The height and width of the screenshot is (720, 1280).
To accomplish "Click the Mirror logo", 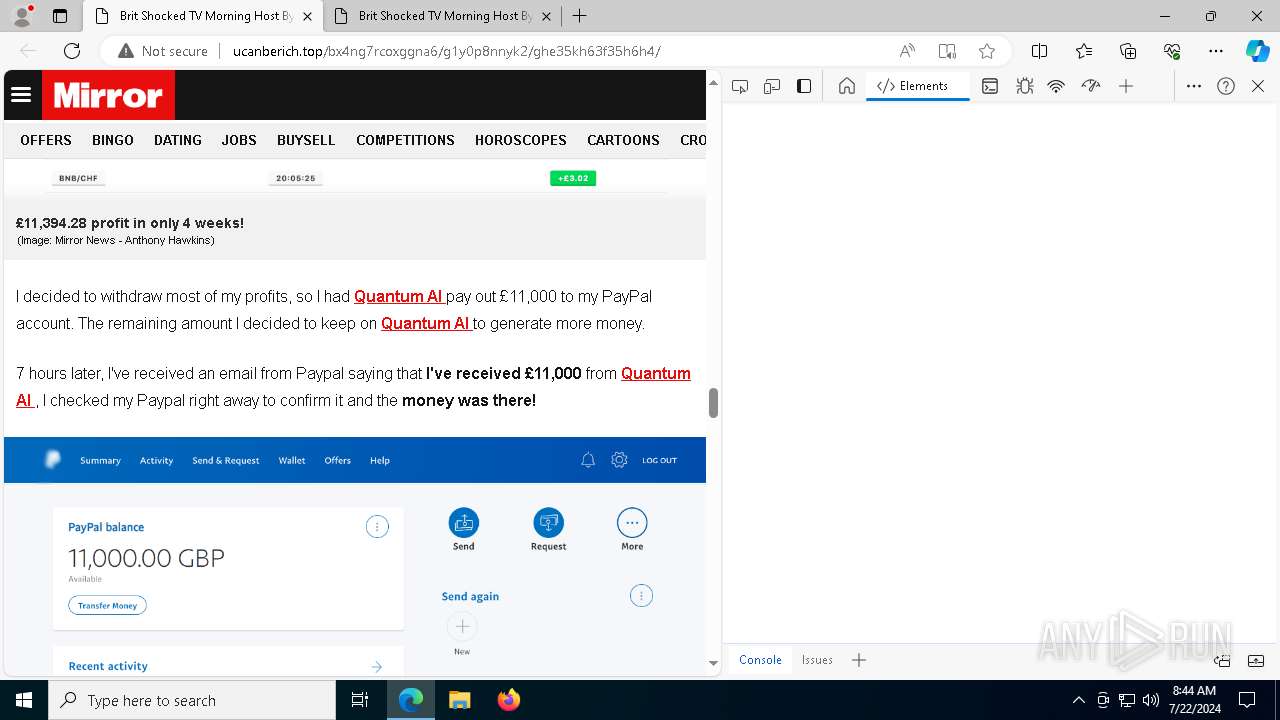I will [x=108, y=95].
